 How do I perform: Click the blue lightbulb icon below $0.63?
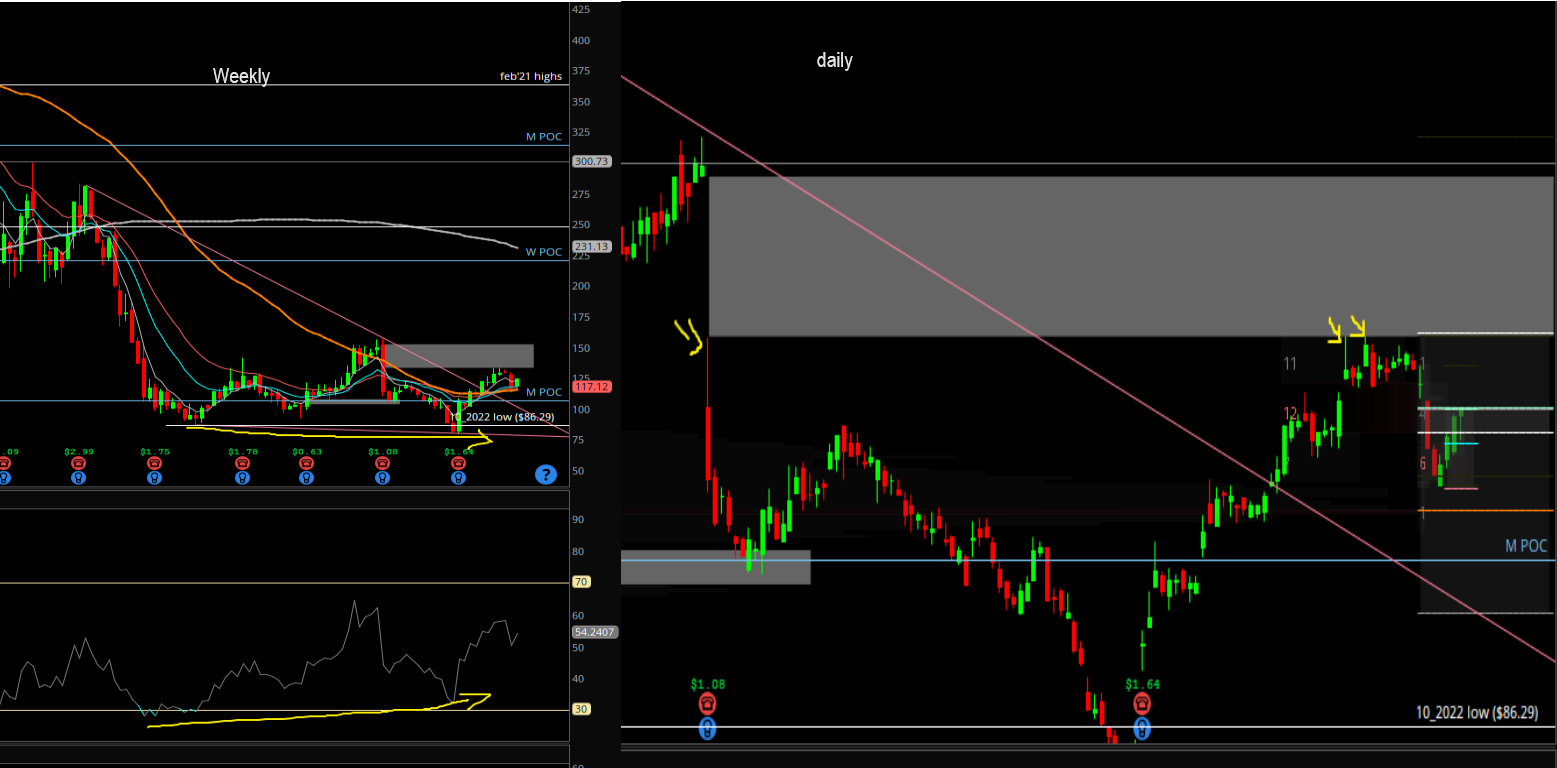pos(307,478)
